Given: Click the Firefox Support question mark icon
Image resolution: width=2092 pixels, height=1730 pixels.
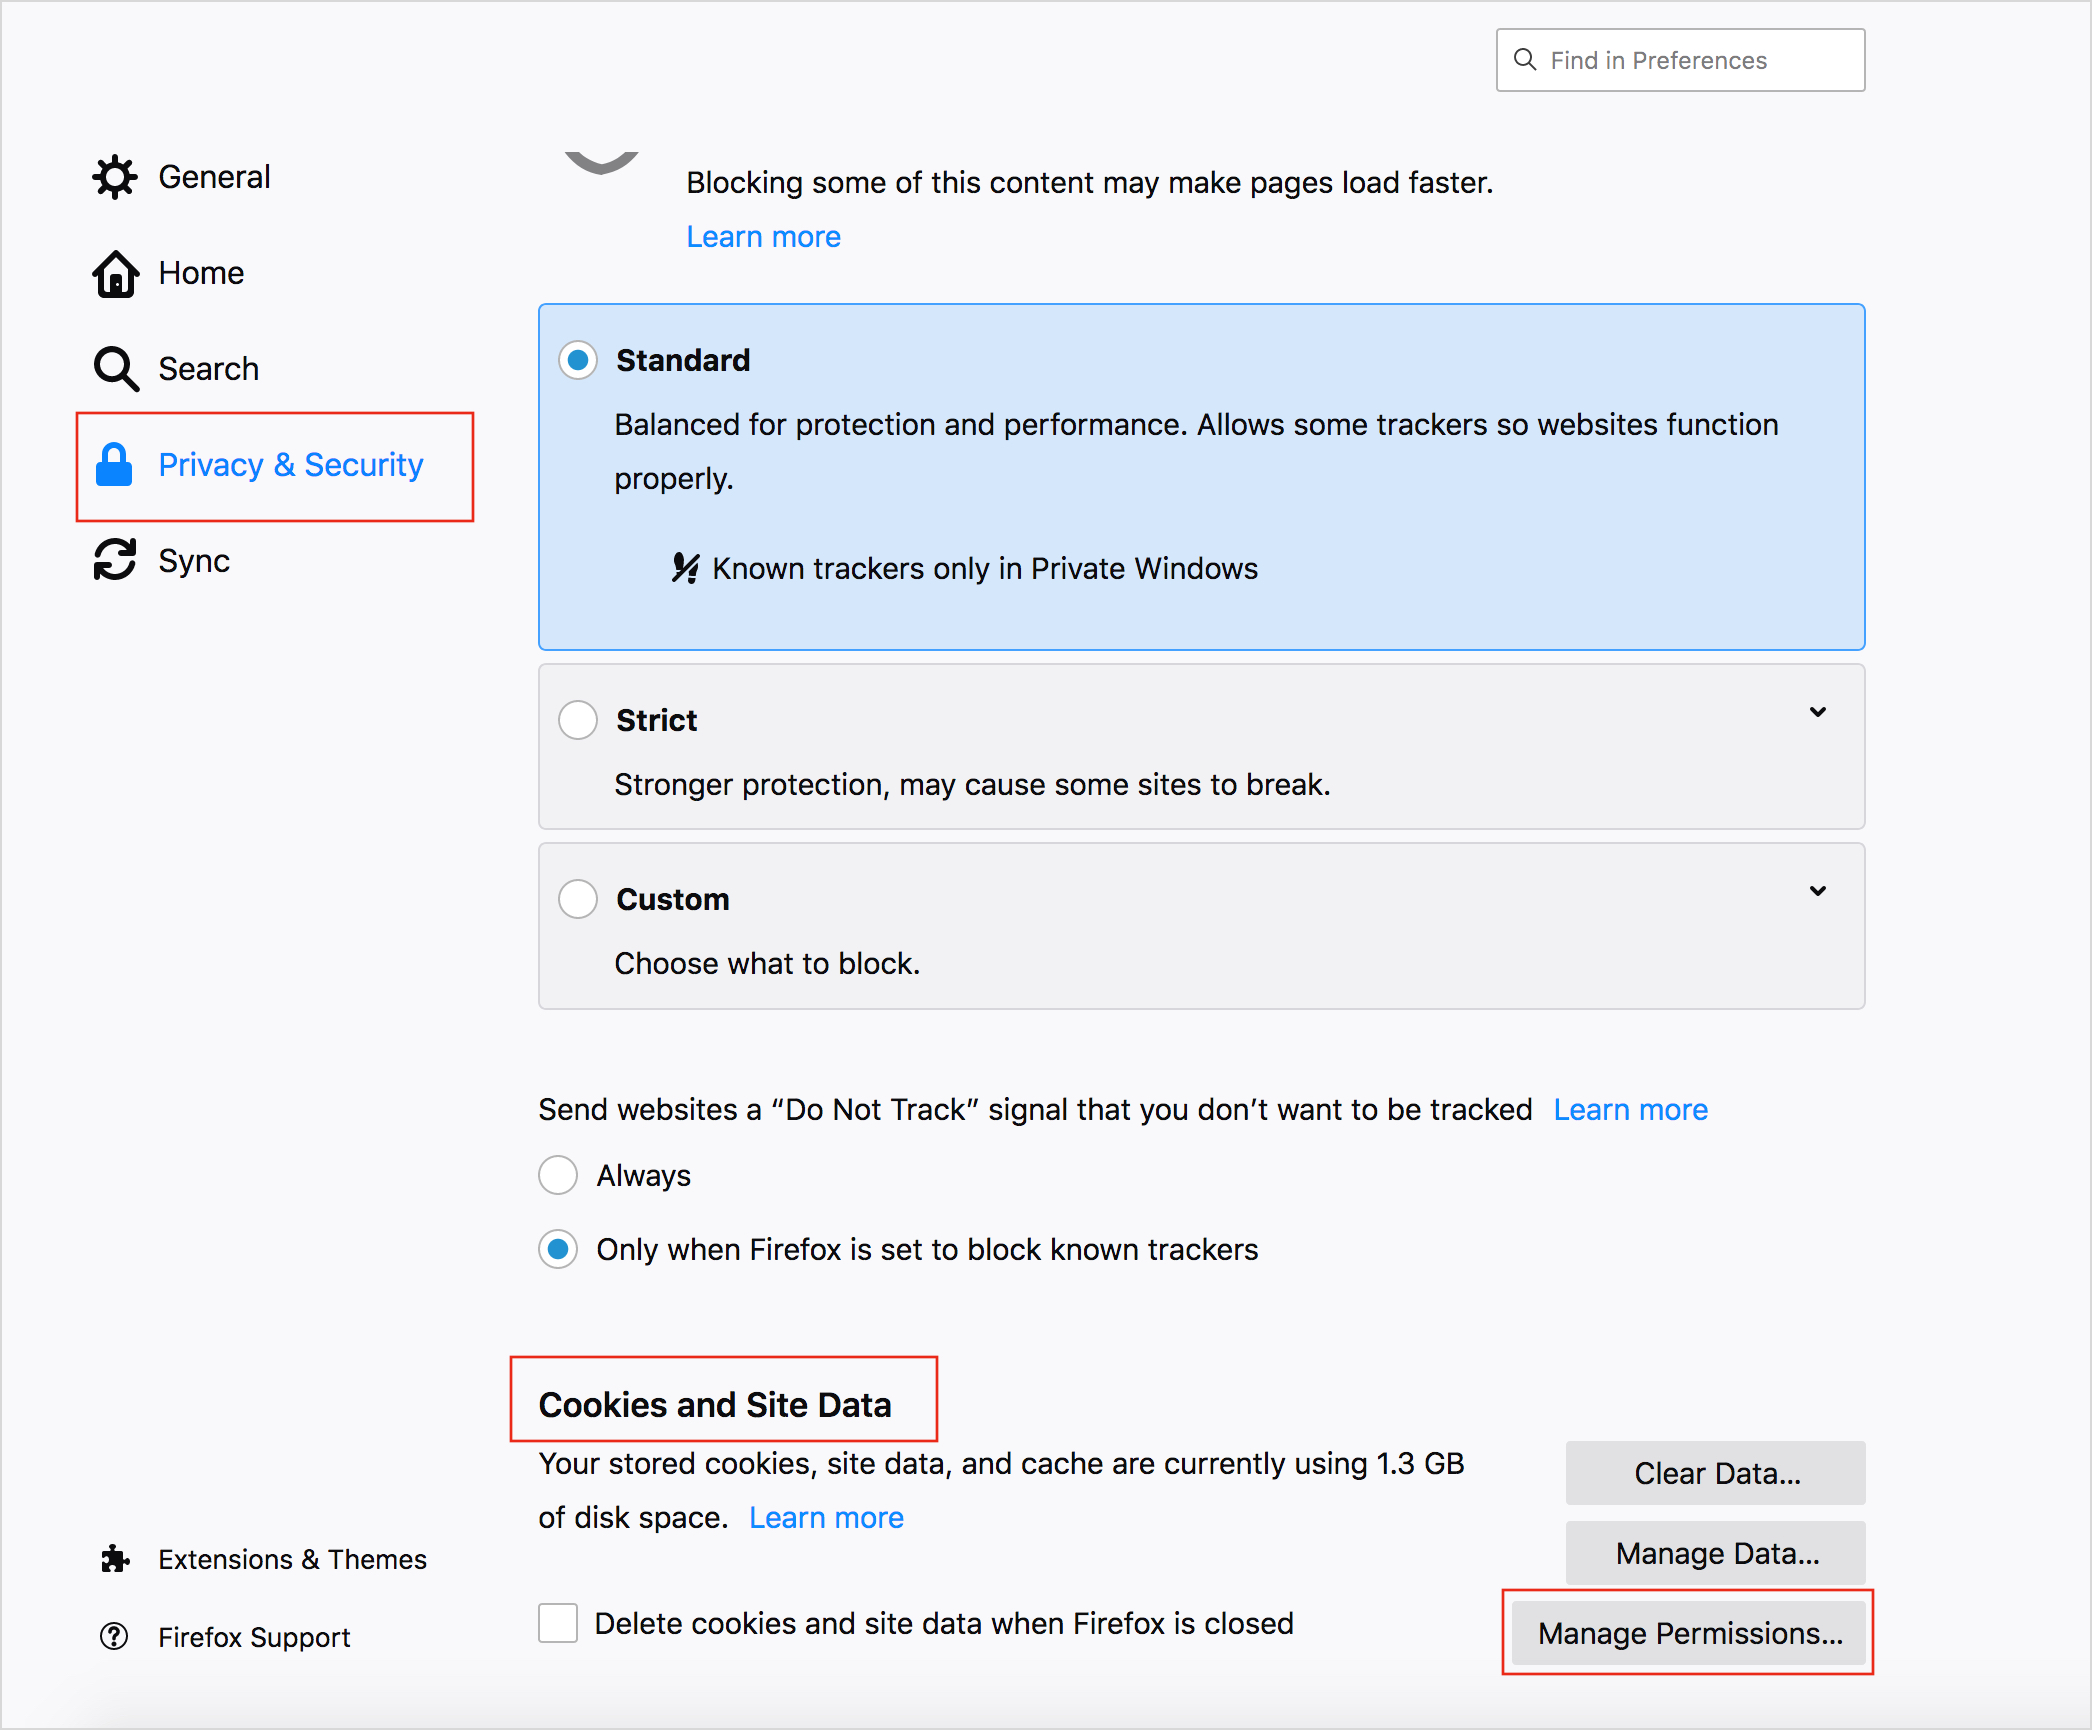Looking at the screenshot, I should coord(115,1637).
